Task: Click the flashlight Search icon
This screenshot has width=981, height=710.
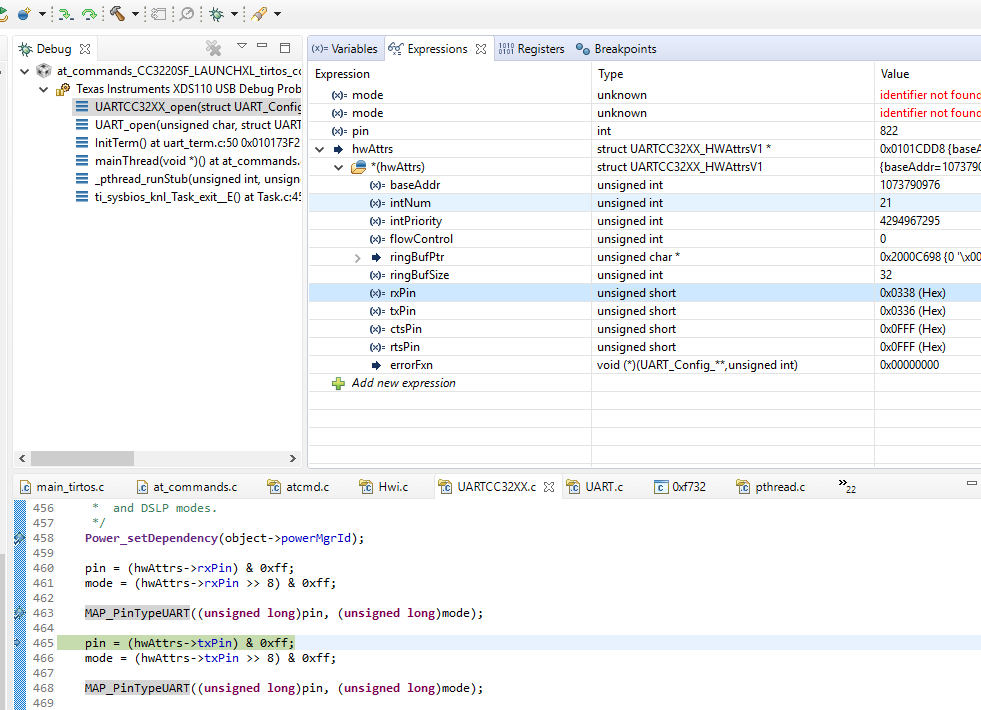Action: point(259,14)
